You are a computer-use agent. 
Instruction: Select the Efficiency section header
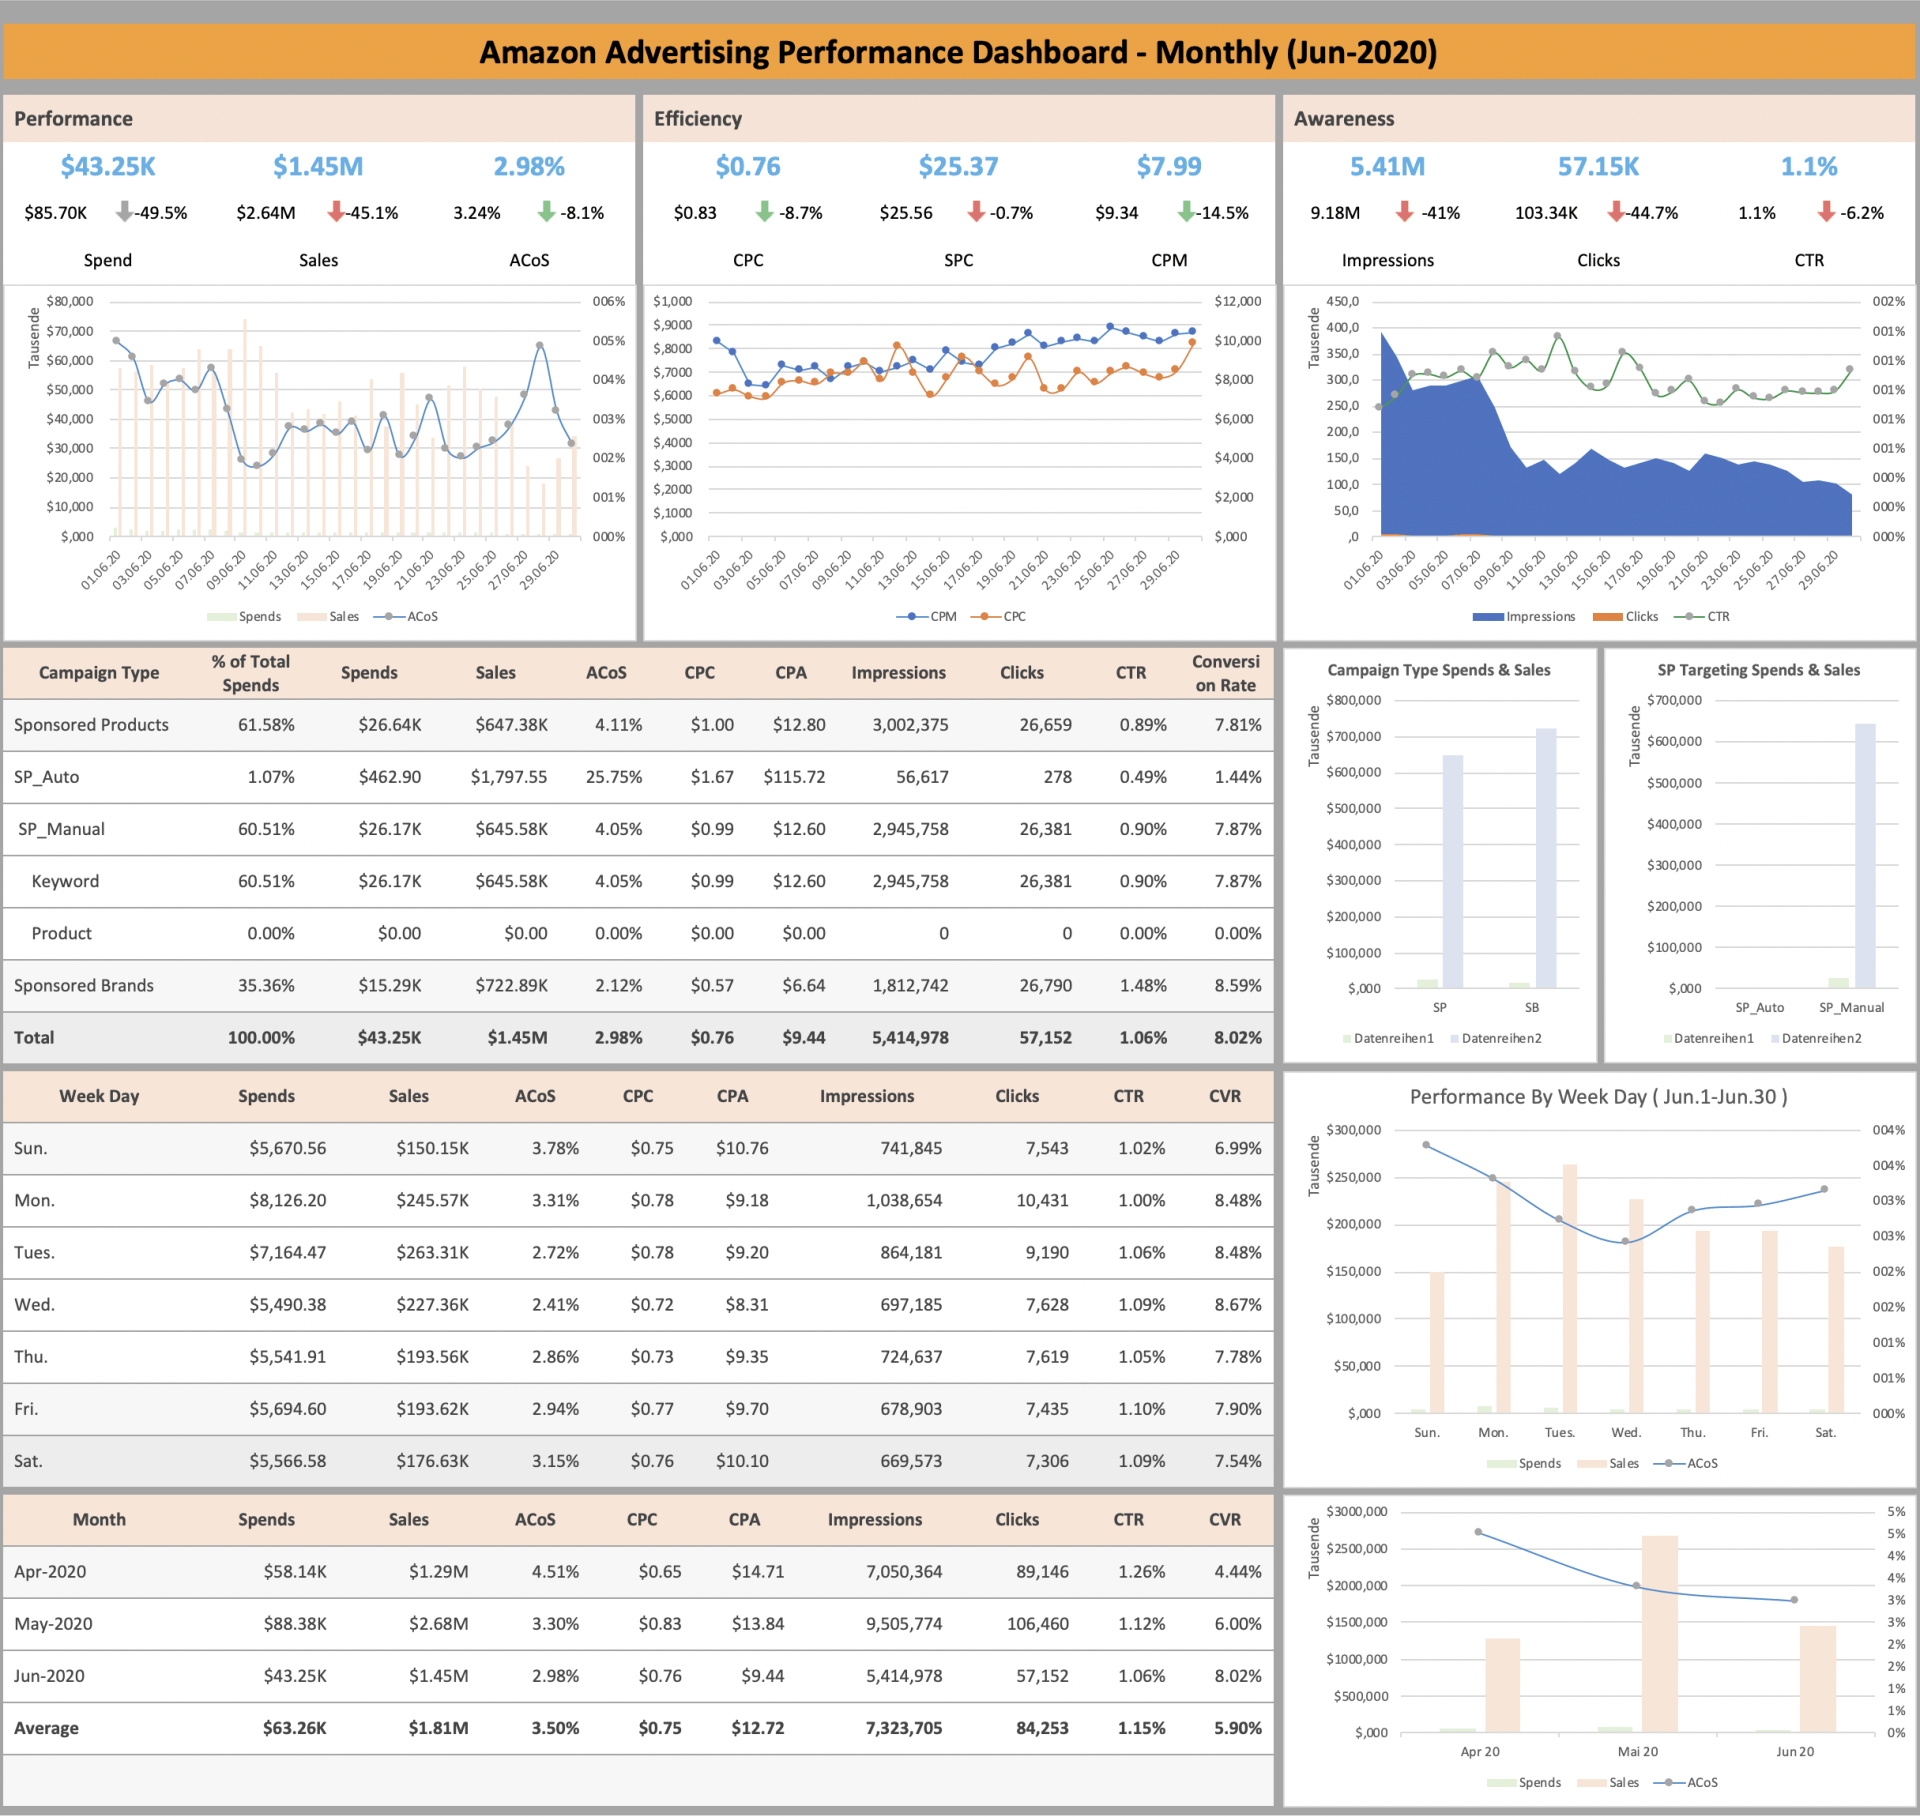[x=959, y=119]
